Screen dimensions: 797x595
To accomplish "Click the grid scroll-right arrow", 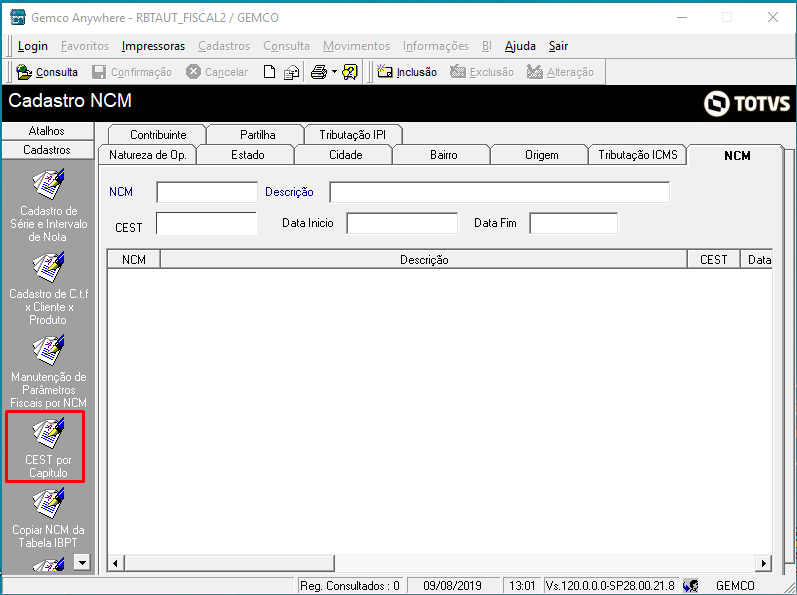I will pos(763,563).
